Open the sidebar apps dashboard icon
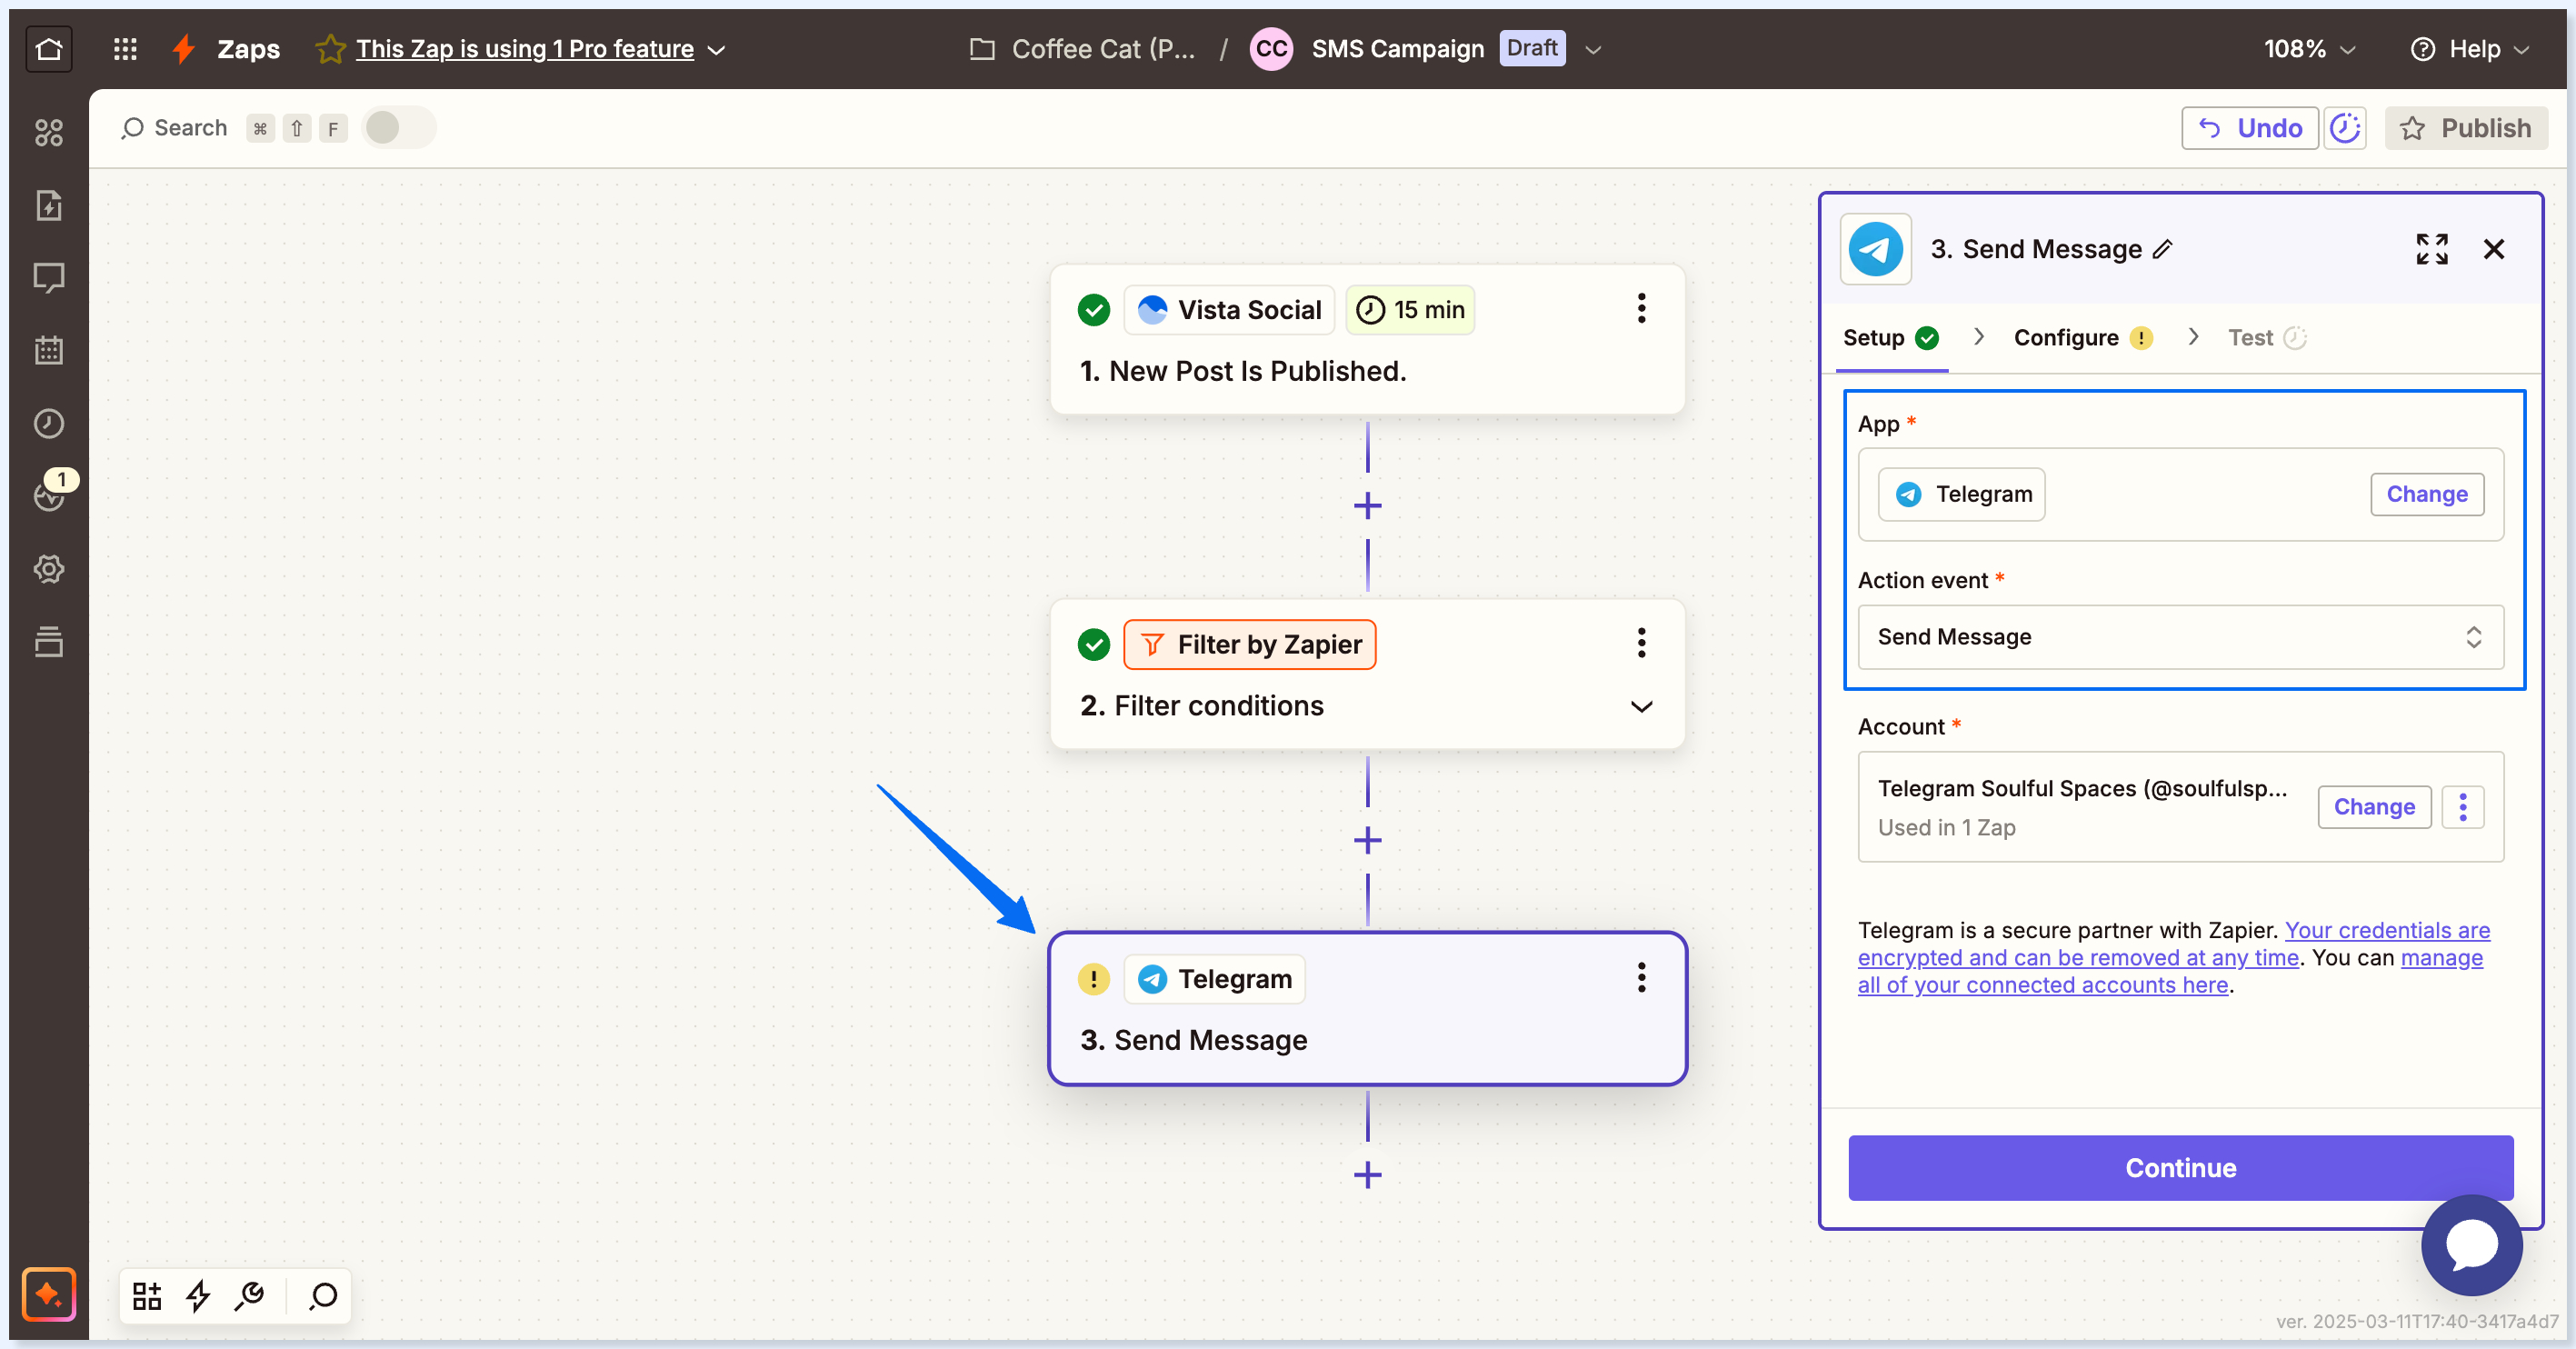The image size is (2576, 1349). tap(49, 132)
